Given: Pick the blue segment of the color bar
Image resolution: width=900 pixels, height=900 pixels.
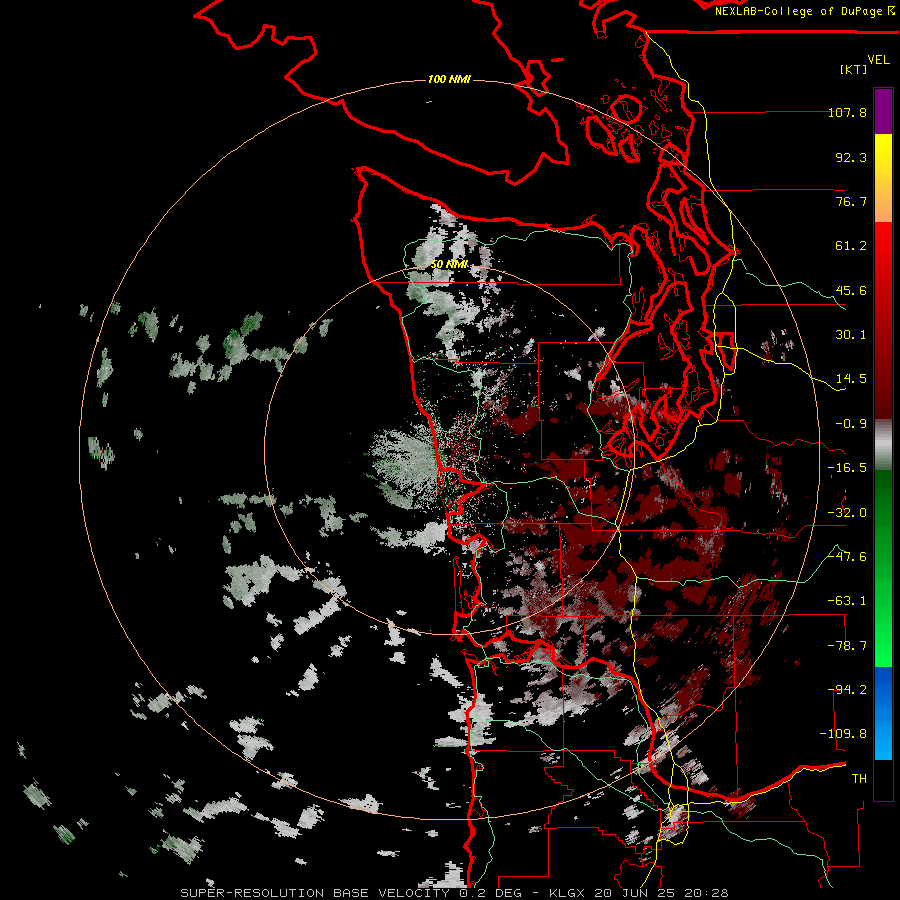Looking at the screenshot, I should (883, 713).
